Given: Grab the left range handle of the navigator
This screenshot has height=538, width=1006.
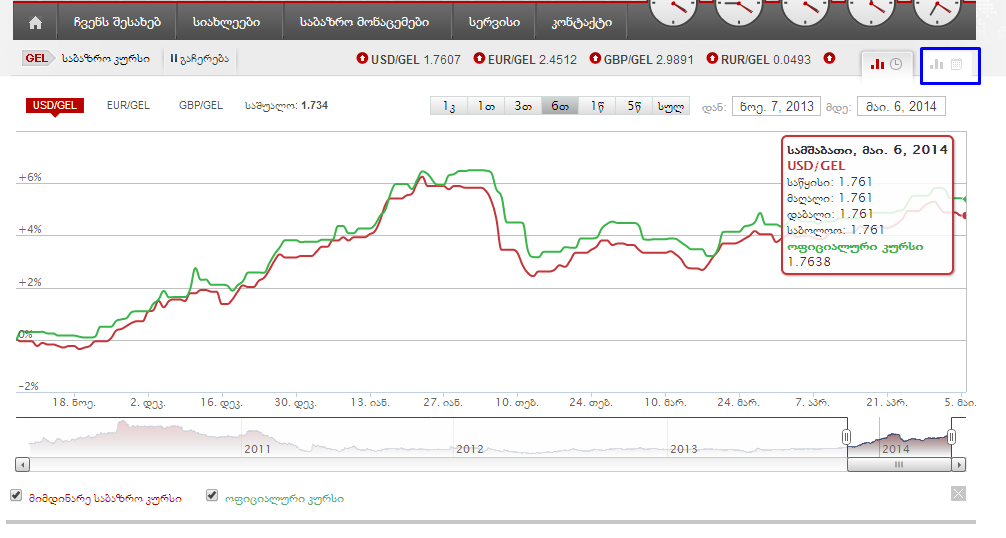Looking at the screenshot, I should pyautogui.click(x=846, y=437).
